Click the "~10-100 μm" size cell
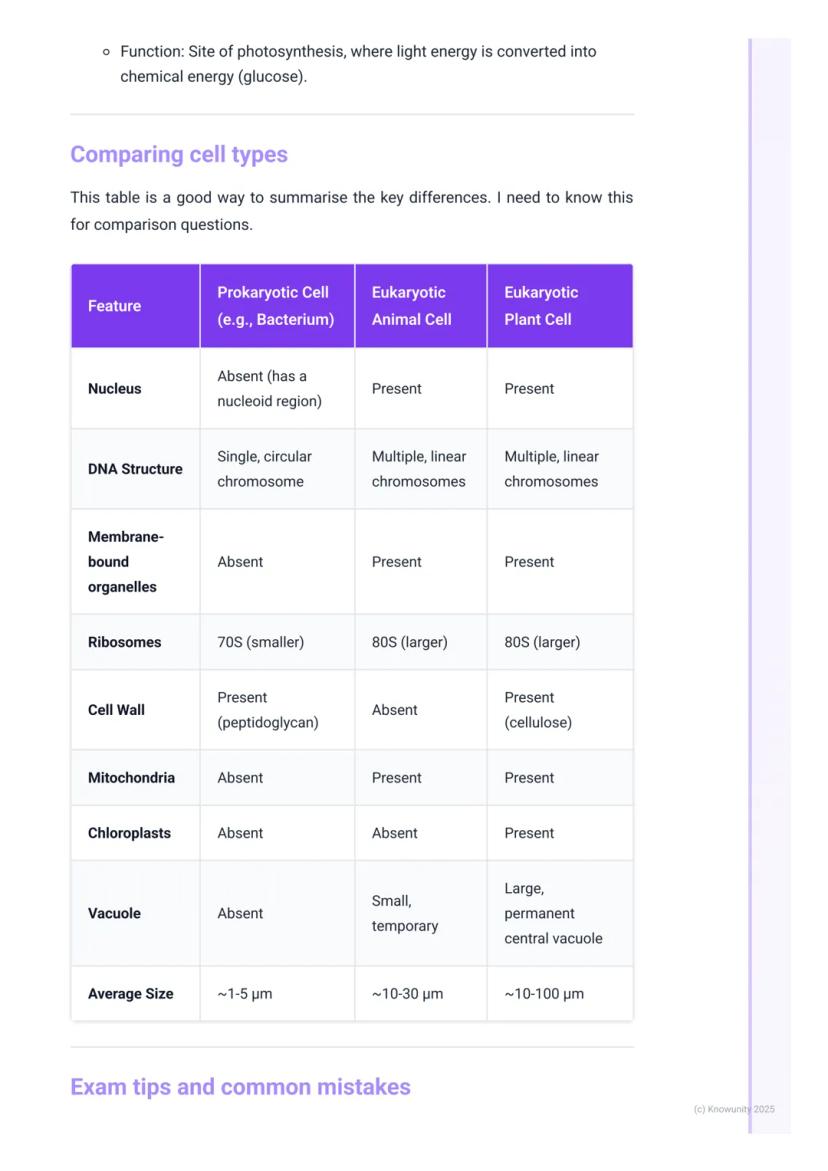 pos(544,994)
